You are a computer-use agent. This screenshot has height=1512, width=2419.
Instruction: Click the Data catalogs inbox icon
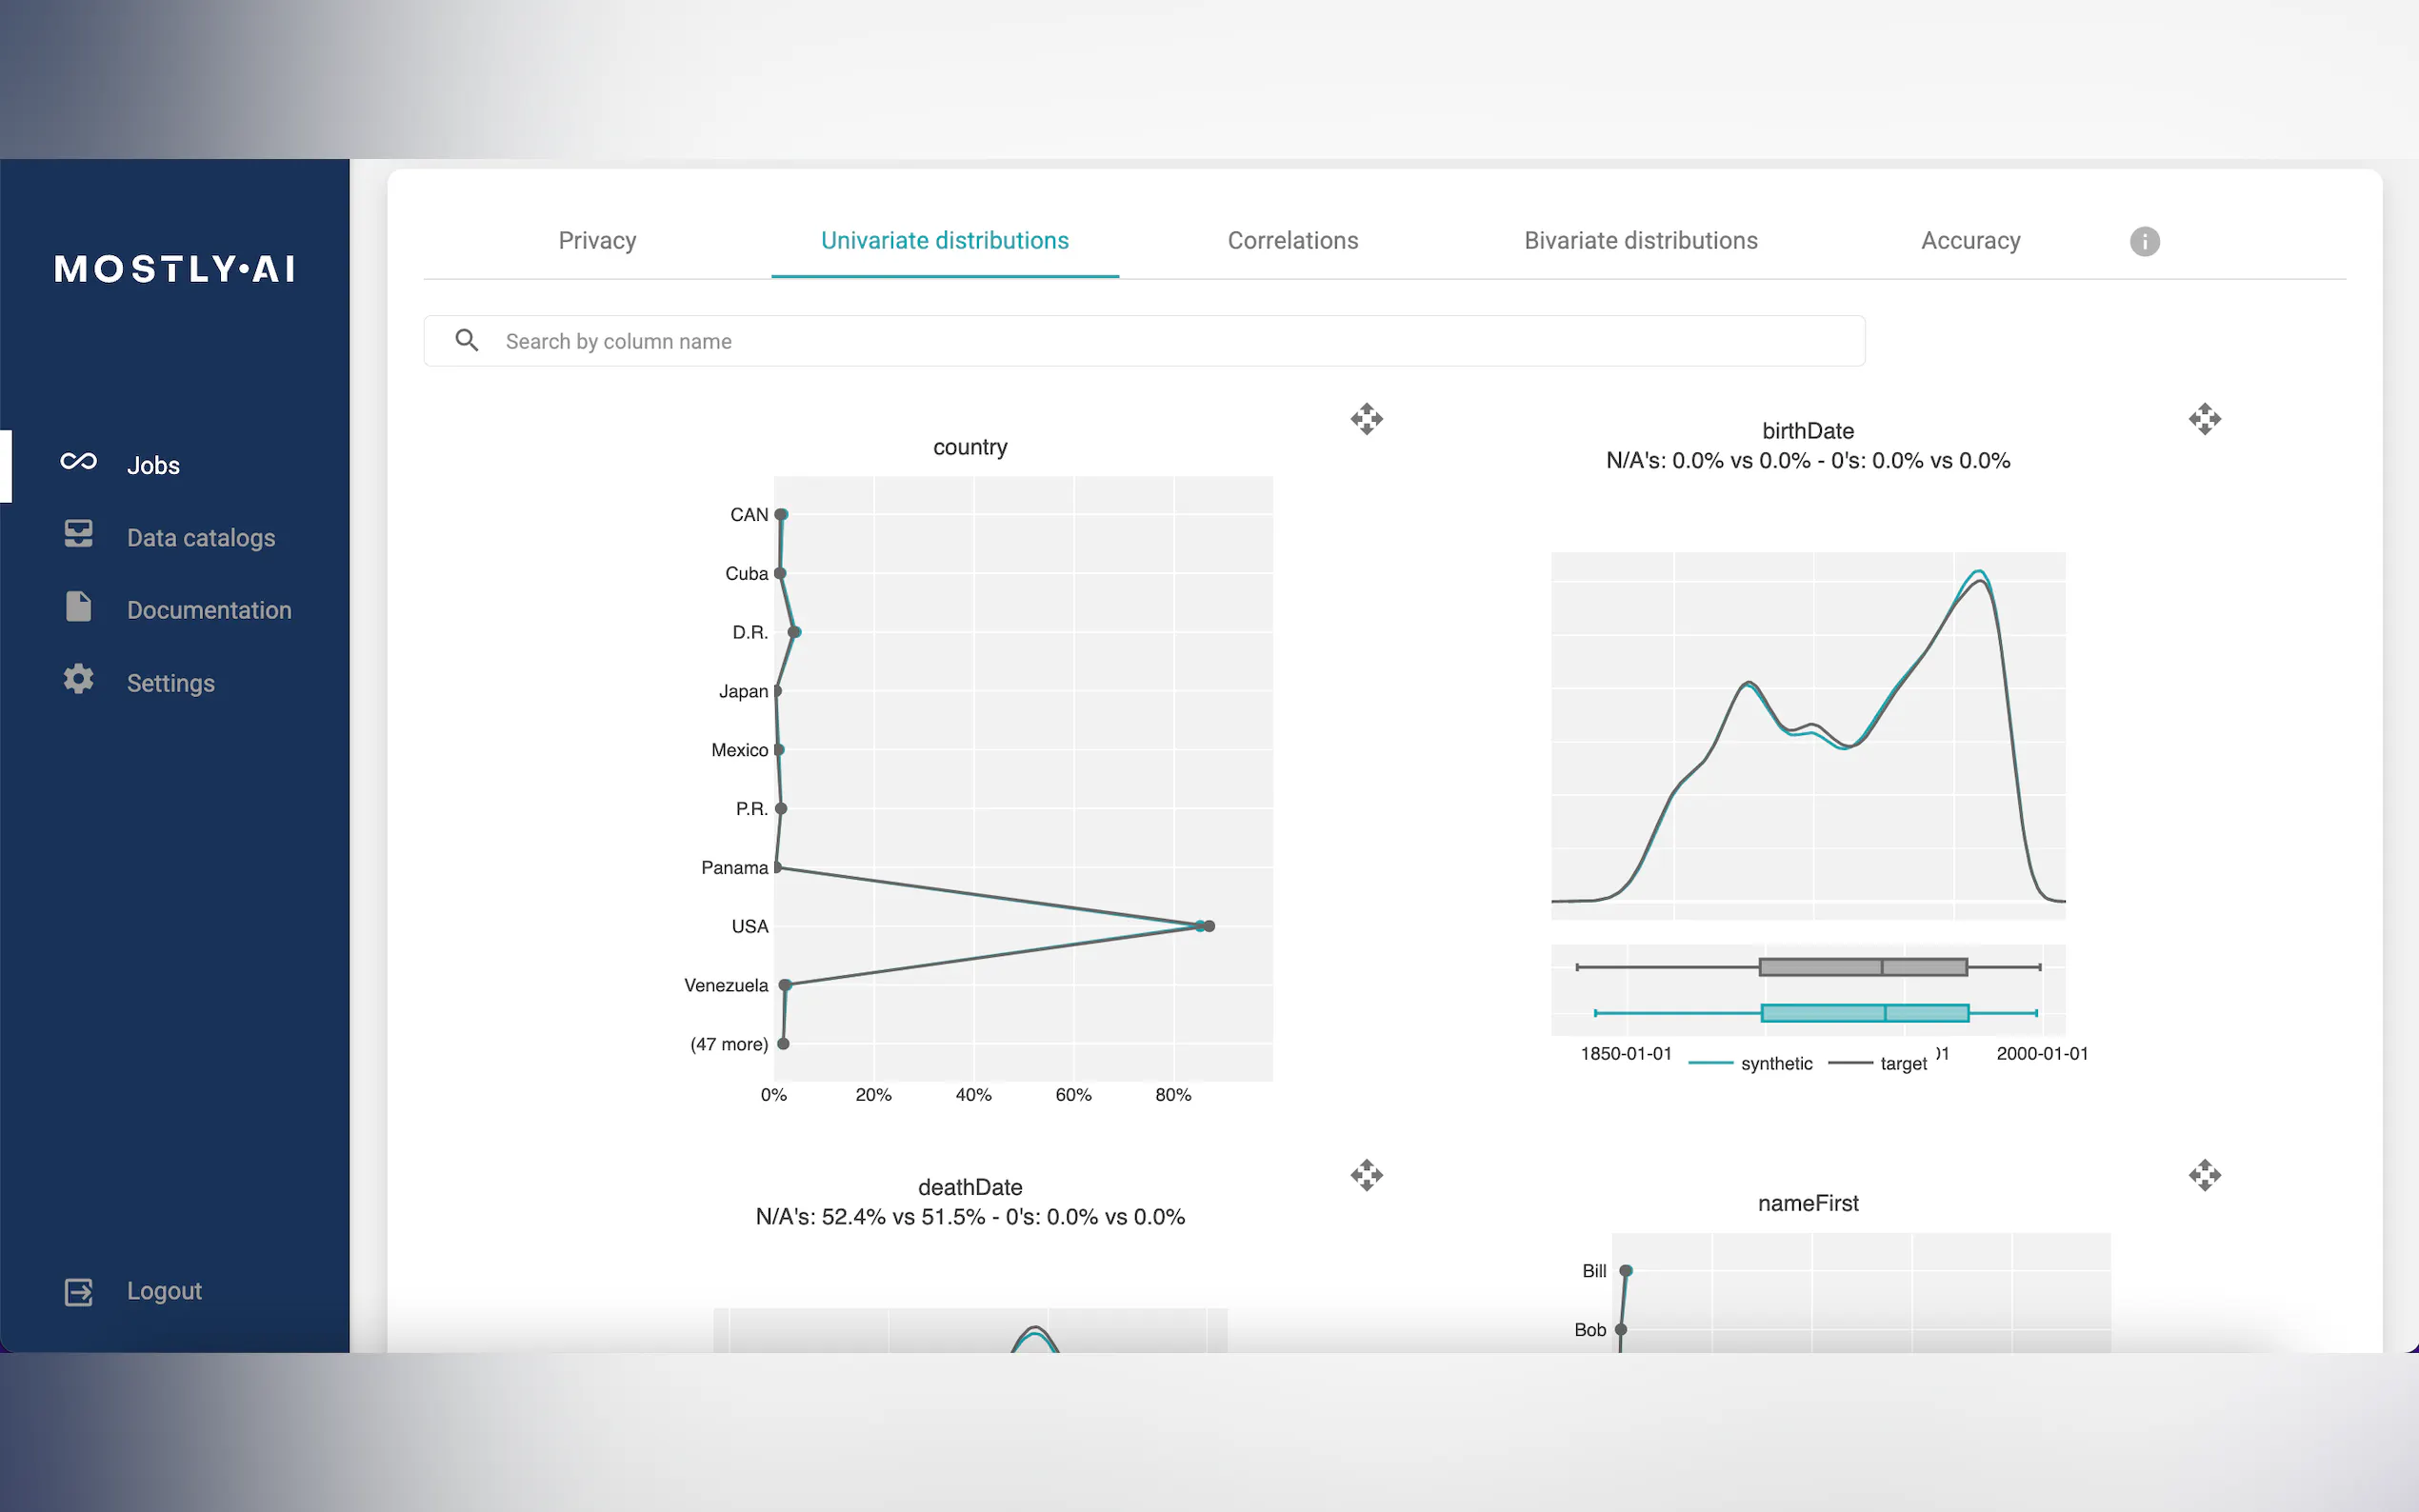pyautogui.click(x=78, y=534)
